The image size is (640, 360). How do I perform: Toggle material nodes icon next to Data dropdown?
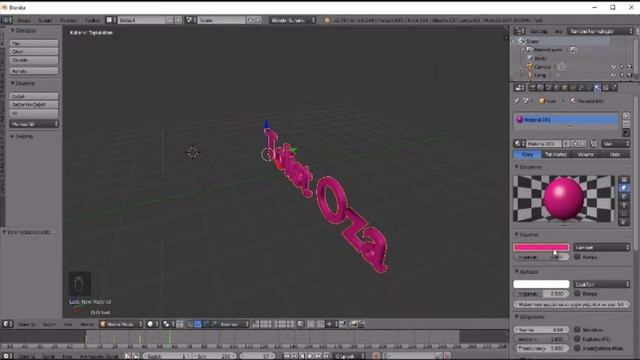(594, 144)
